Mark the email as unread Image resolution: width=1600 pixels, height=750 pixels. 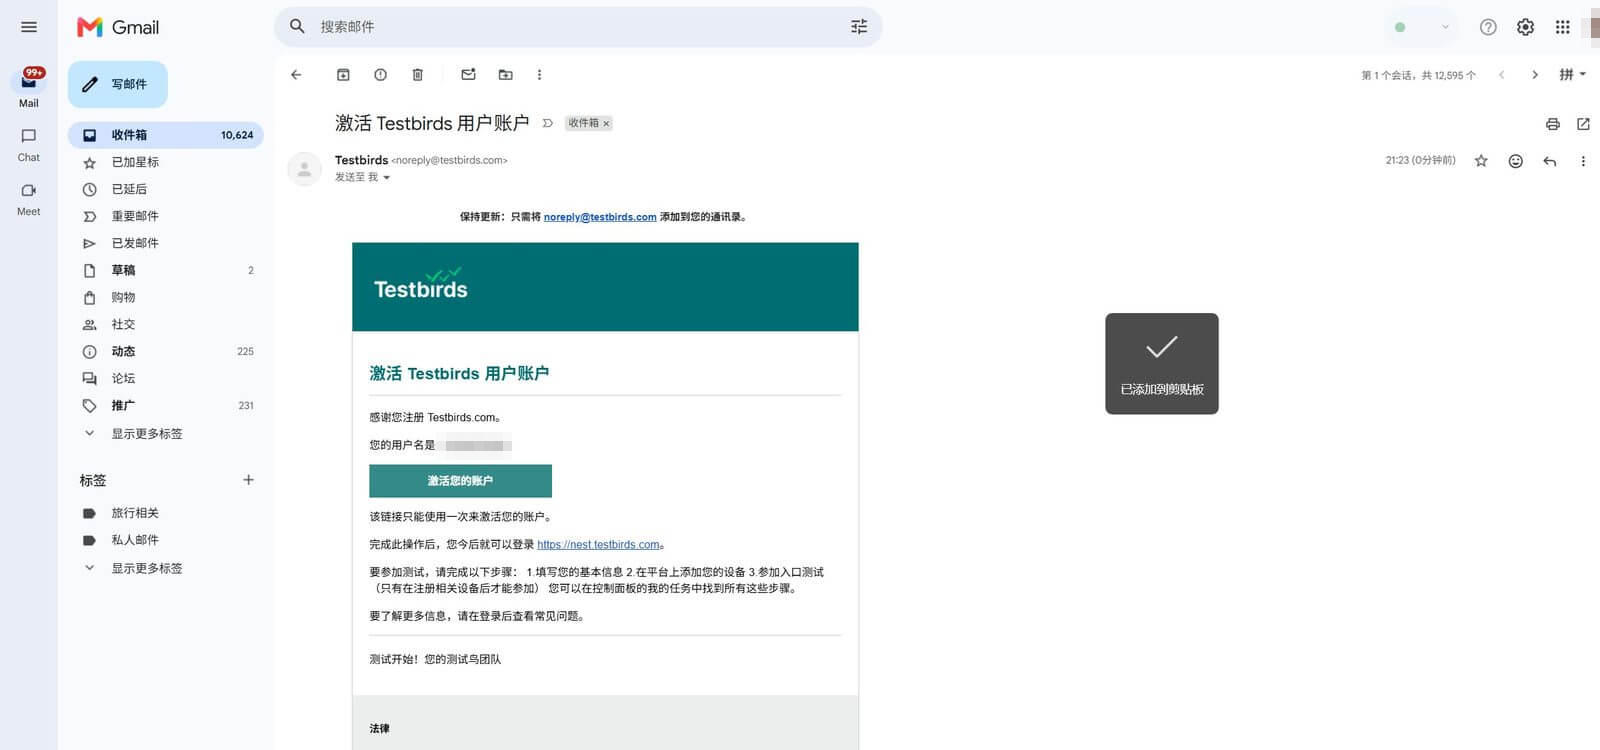coord(468,75)
